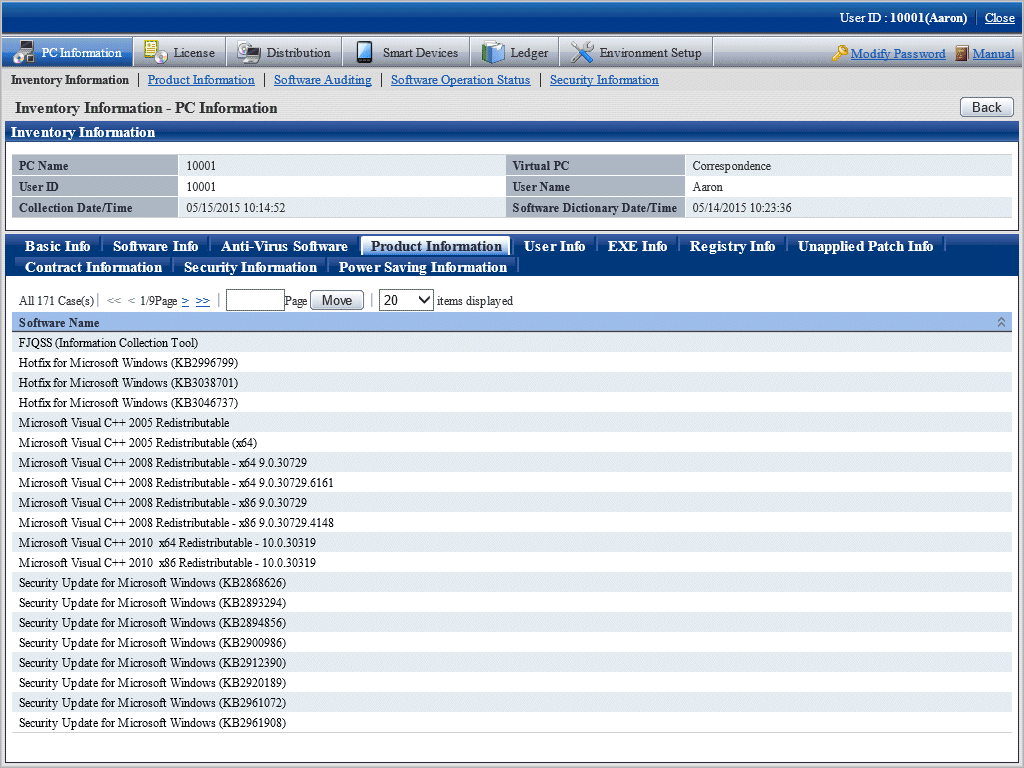Image resolution: width=1024 pixels, height=768 pixels.
Task: Switch to the Registry Info tab
Action: pos(732,246)
